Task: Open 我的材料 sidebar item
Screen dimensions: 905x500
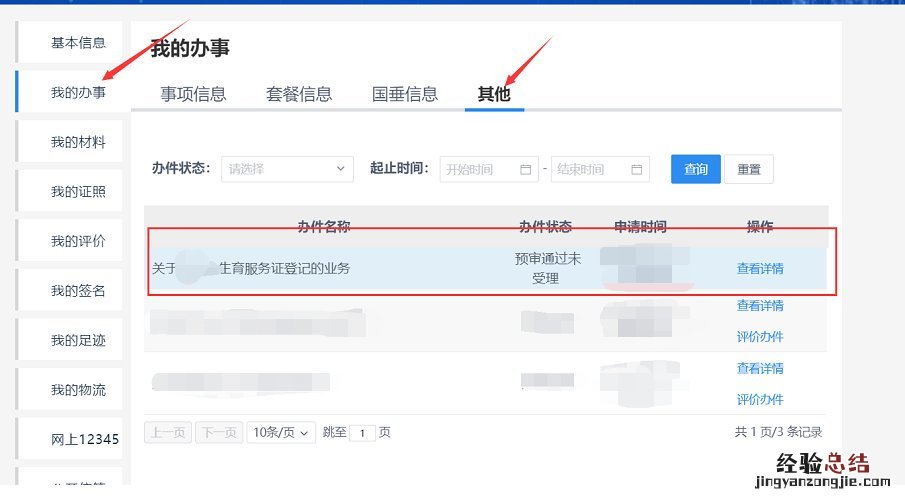Action: click(70, 141)
